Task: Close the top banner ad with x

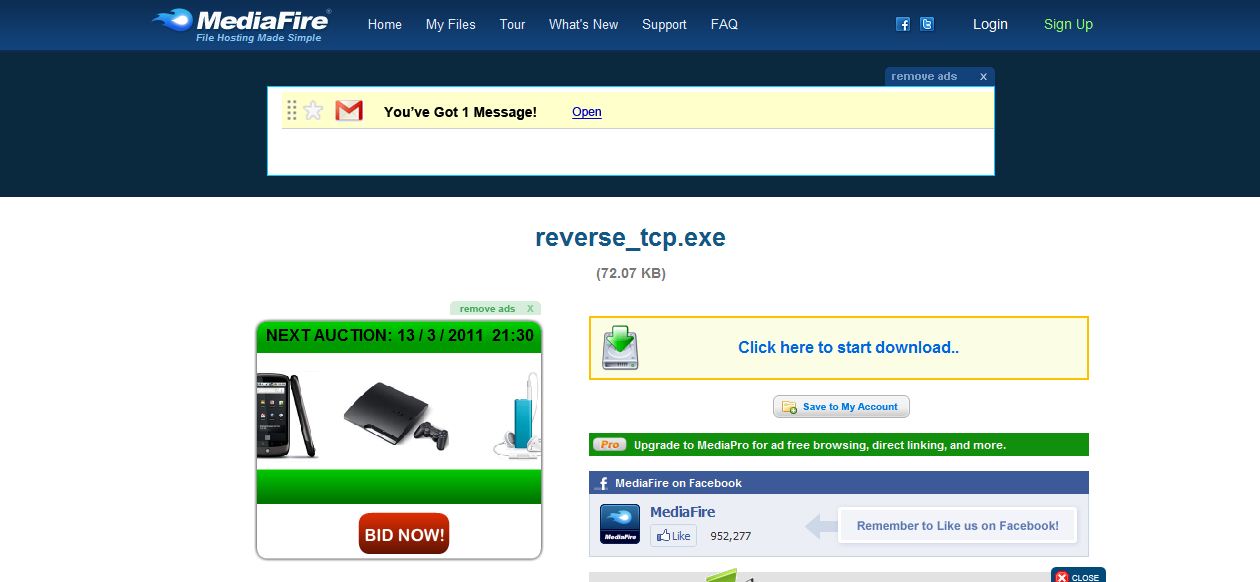Action: pos(983,76)
